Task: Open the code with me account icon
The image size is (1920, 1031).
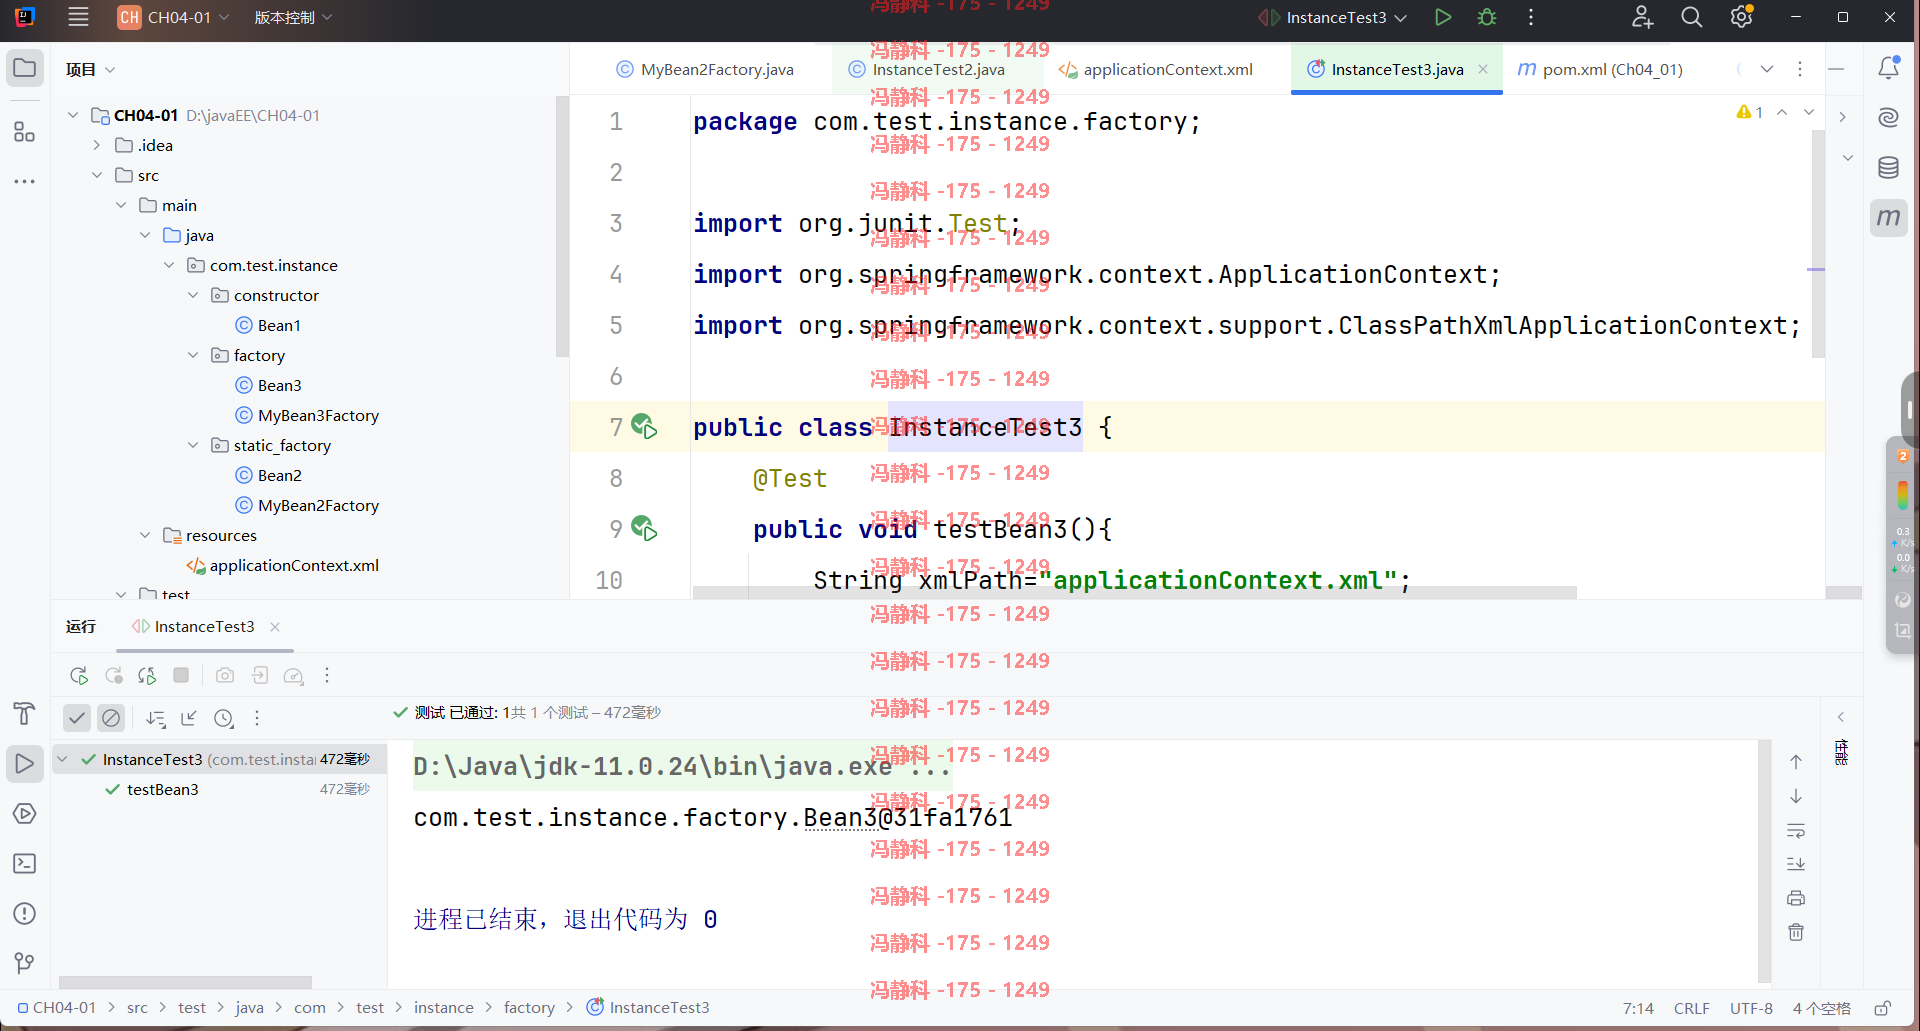Action: [x=1642, y=17]
